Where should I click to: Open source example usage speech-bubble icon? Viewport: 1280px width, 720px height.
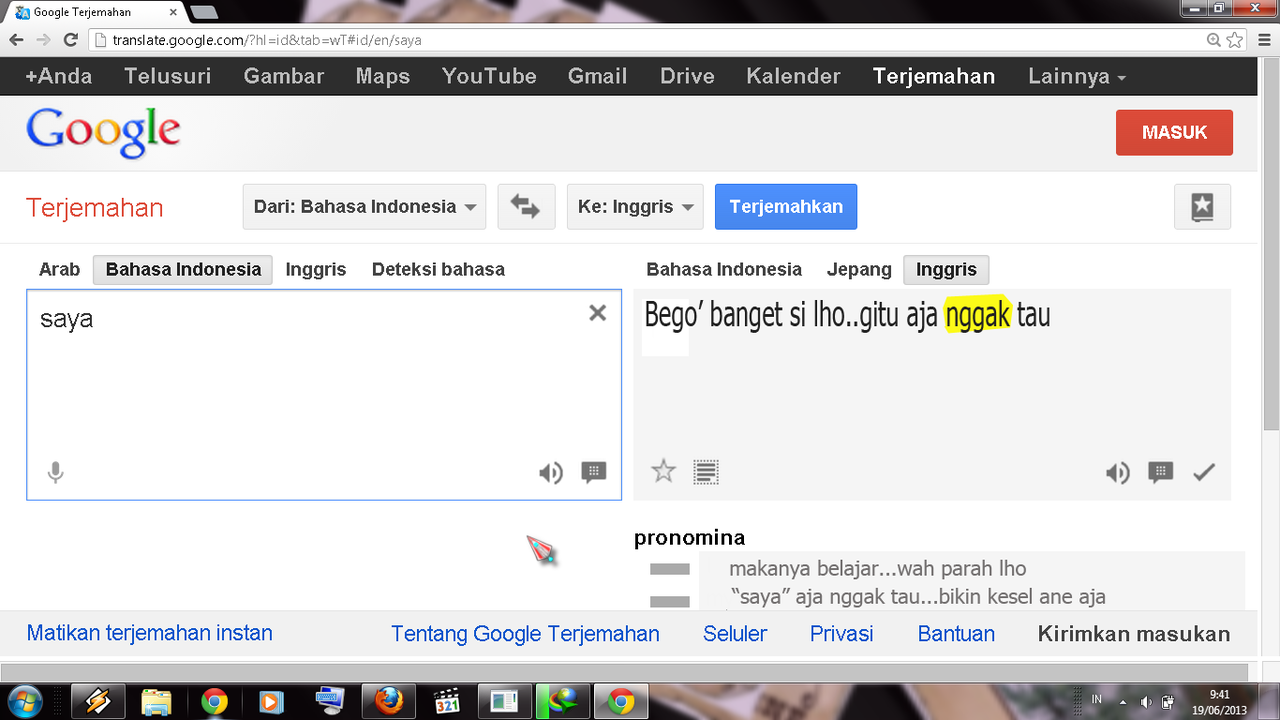[x=594, y=472]
